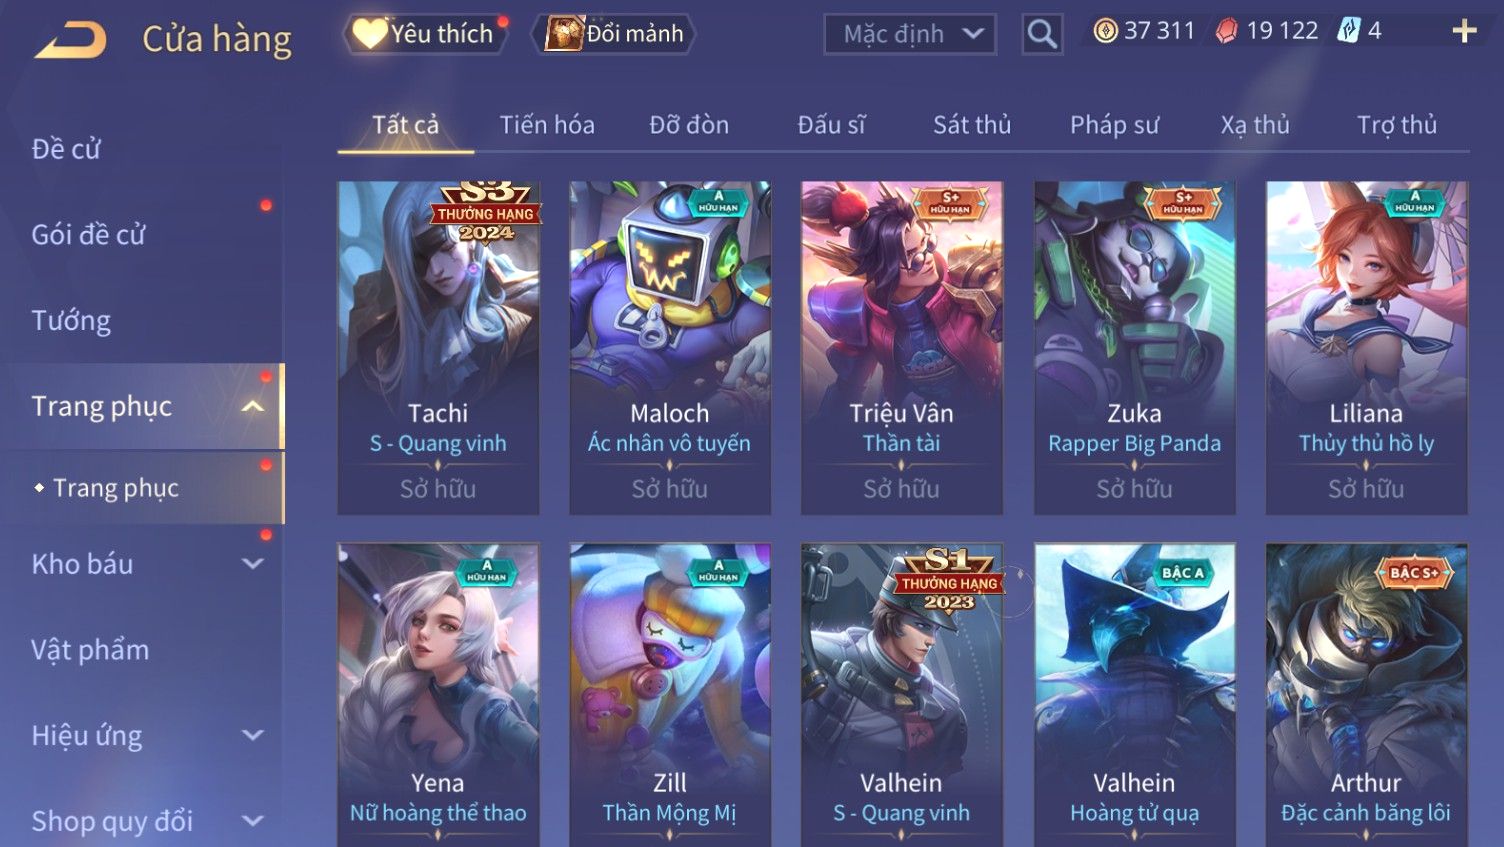Open the Tướng sidebar menu
1504x847 pixels.
click(x=71, y=321)
